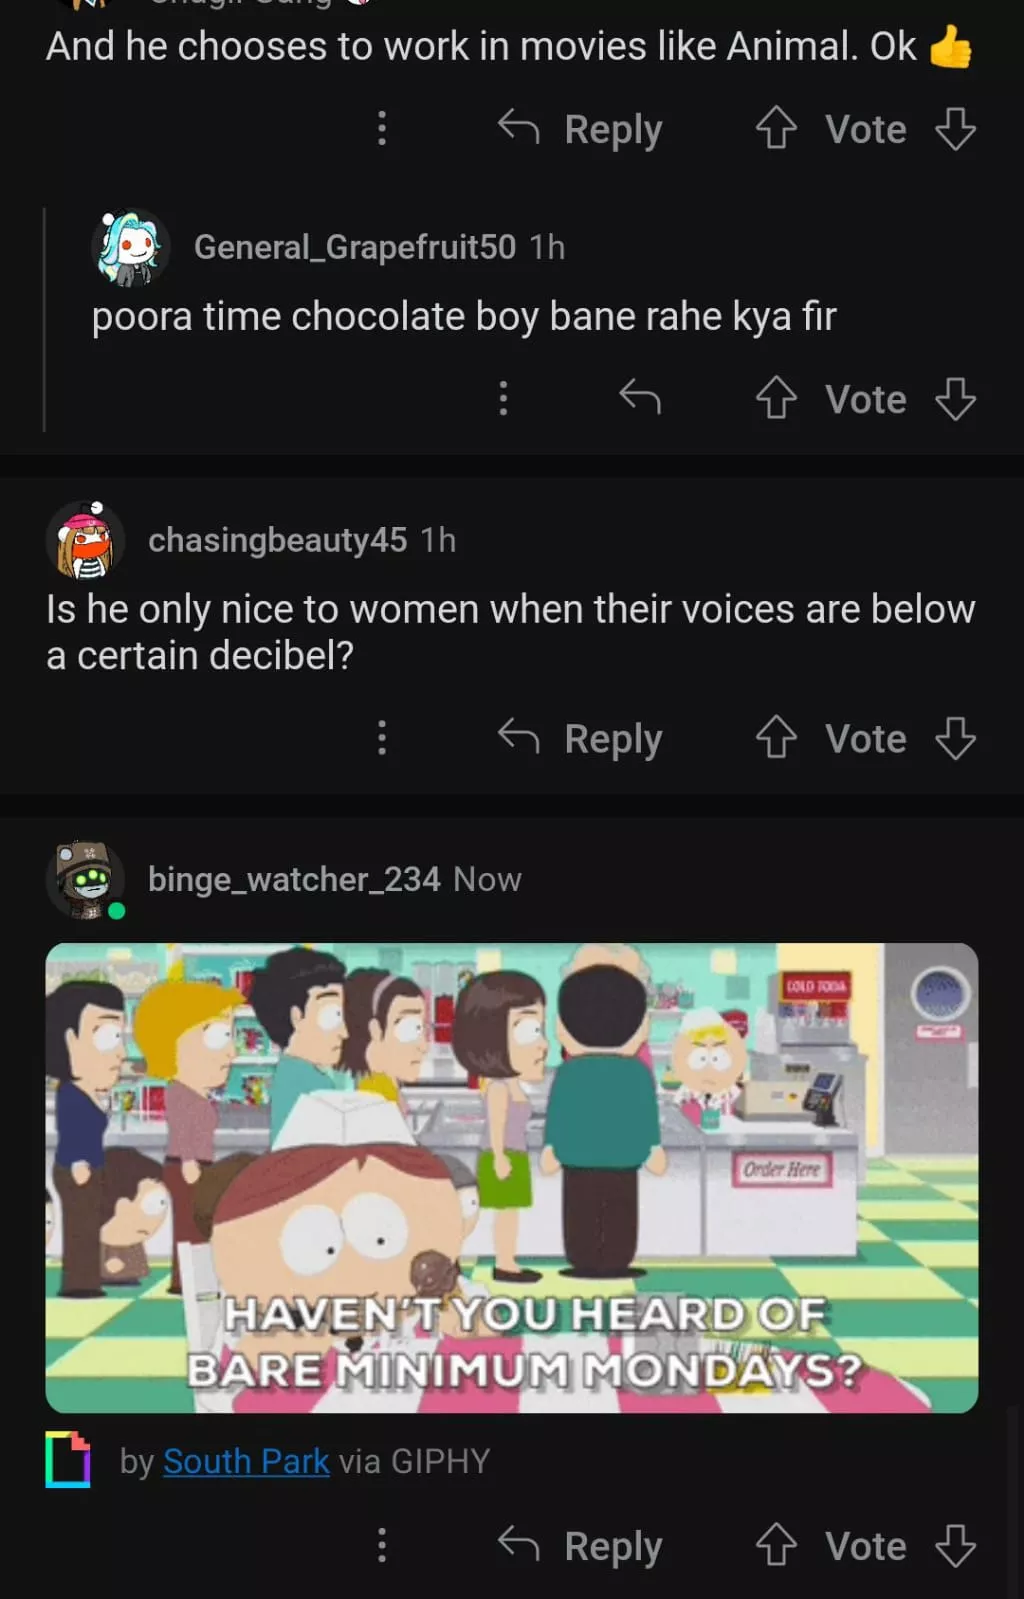Reply to chasingbeauty45's decibel comment

point(580,739)
